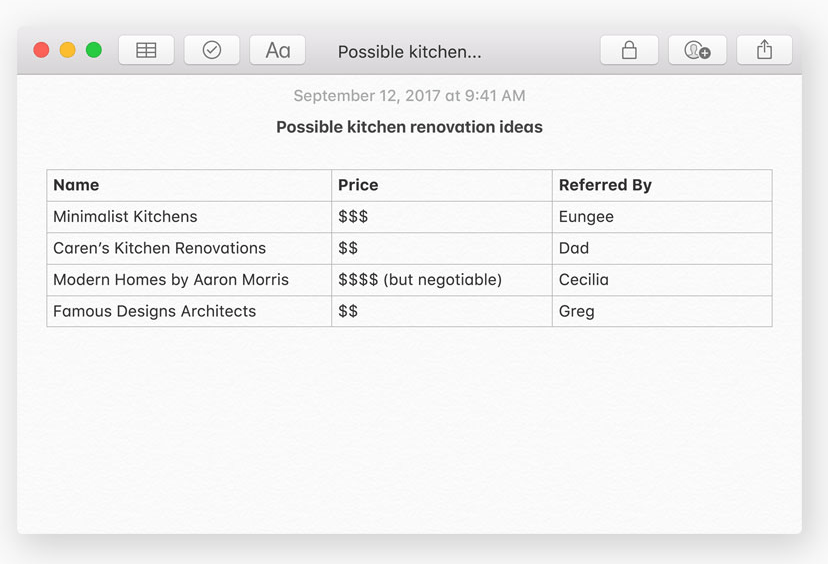Click the note heading Possible kitchen renovation ideas
The width and height of the screenshot is (828, 564).
409,127
